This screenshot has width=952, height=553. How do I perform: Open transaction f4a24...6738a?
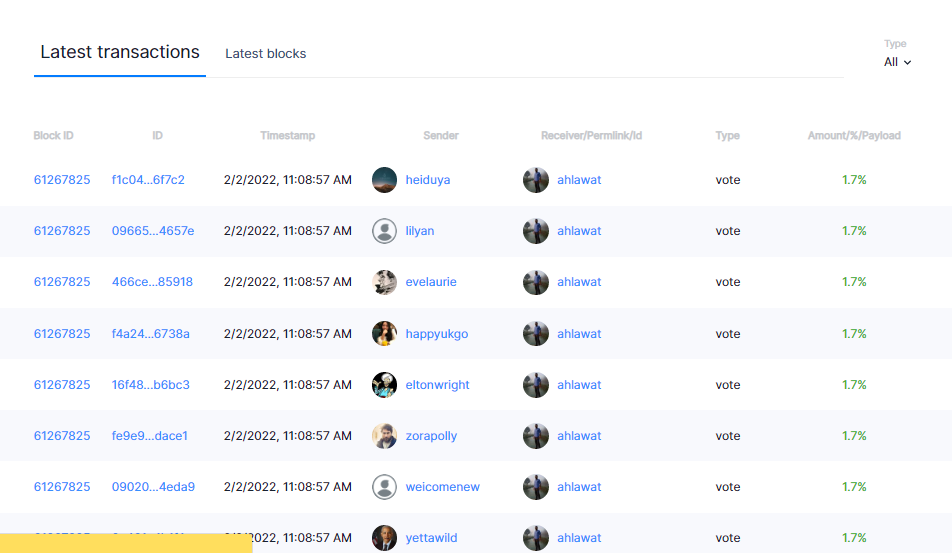pyautogui.click(x=151, y=333)
